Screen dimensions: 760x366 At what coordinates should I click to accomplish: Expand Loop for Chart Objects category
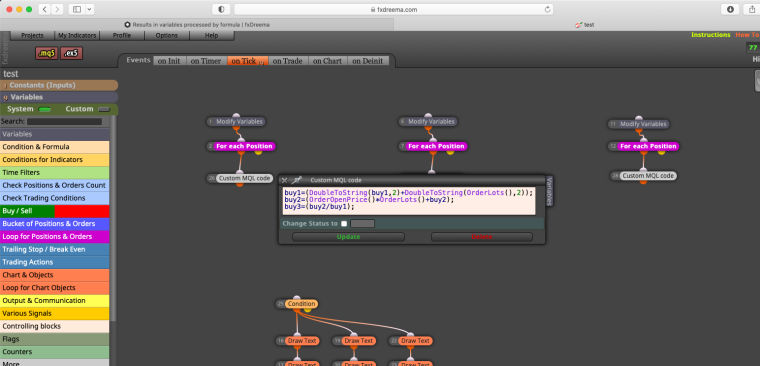[55, 288]
